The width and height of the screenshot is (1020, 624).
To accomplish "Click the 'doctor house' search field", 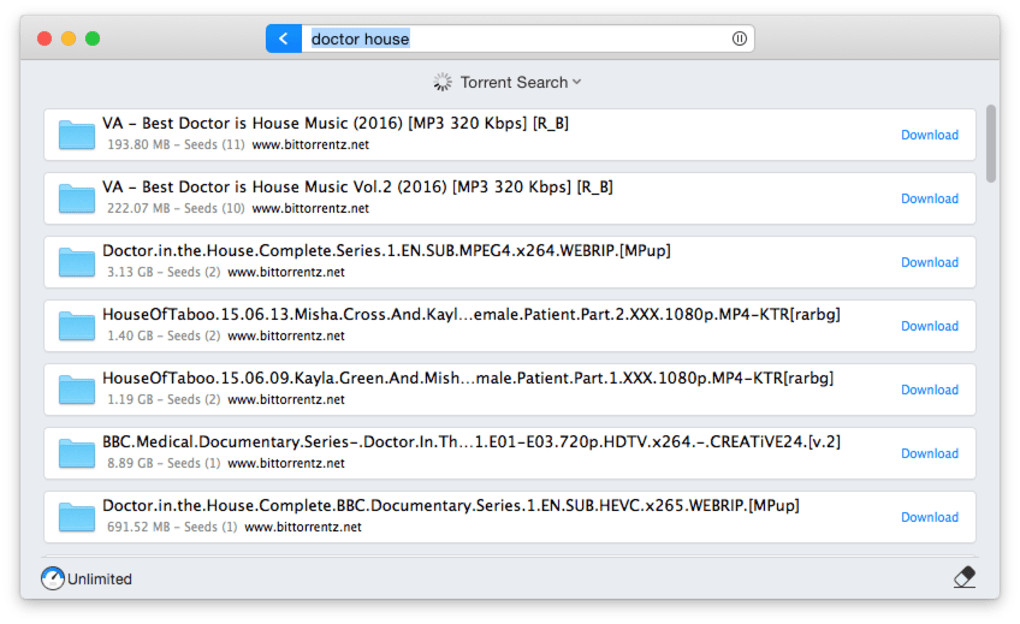I will pyautogui.click(x=520, y=39).
